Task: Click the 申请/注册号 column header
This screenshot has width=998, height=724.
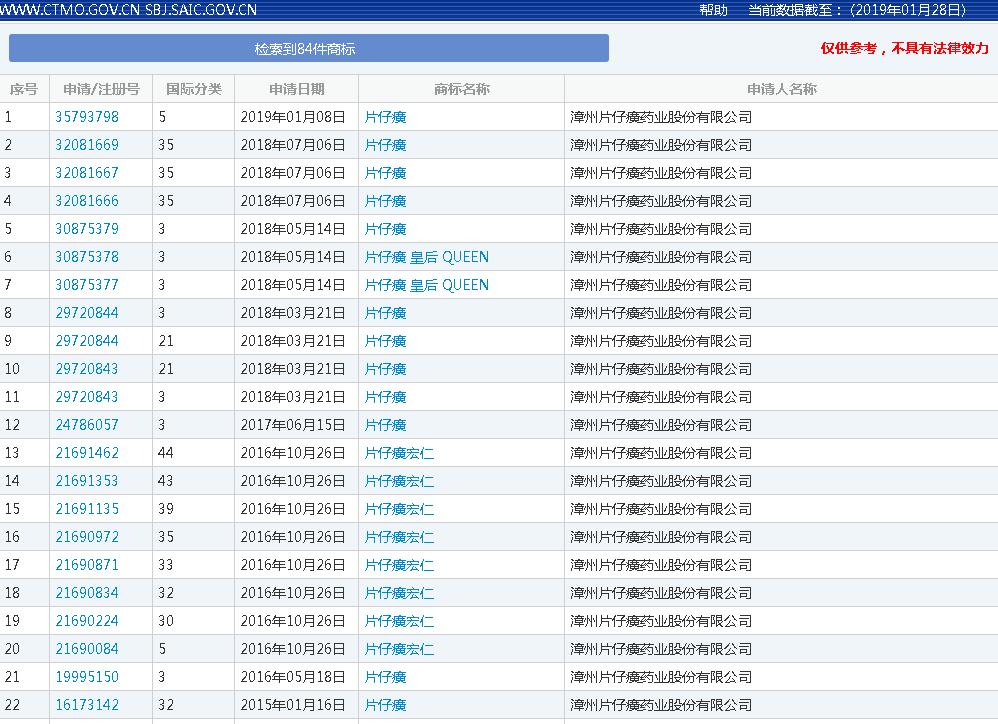Action: [101, 89]
